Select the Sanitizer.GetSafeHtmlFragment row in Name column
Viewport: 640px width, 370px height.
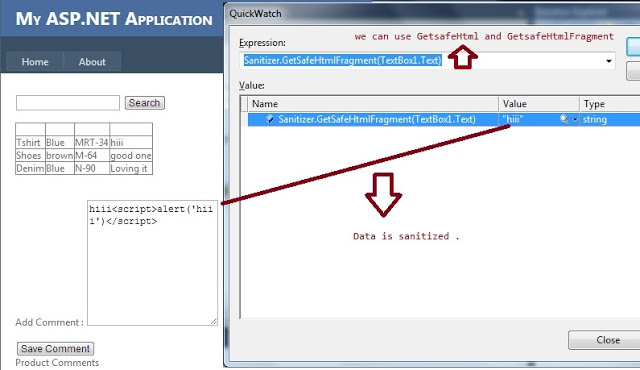tap(373, 120)
